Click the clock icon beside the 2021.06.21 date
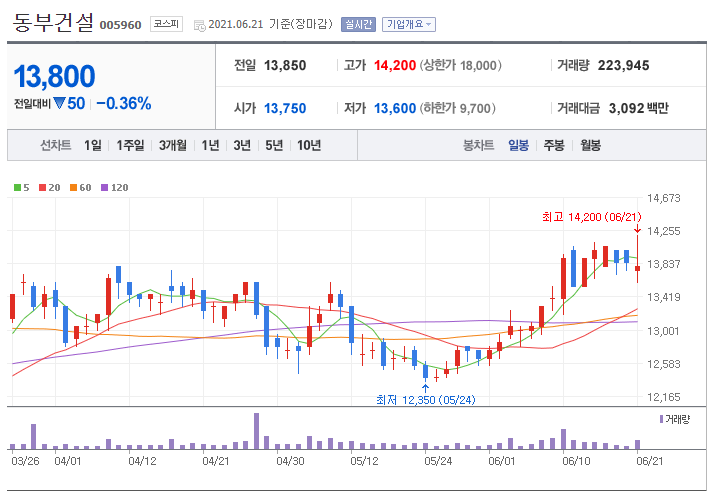This screenshot has width=707, height=491. pyautogui.click(x=199, y=26)
